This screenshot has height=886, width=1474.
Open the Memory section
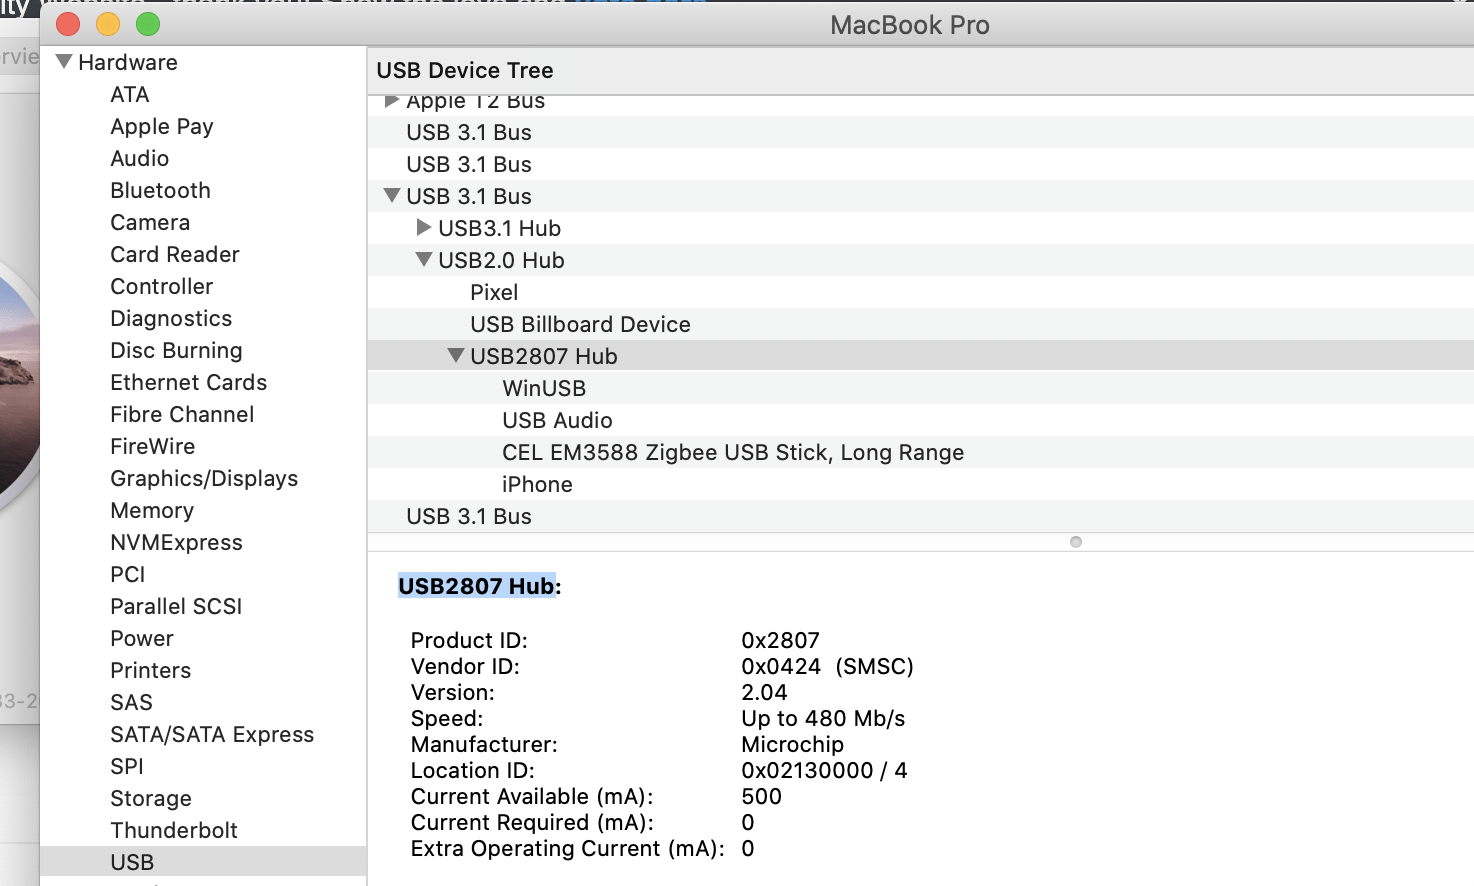tap(152, 510)
